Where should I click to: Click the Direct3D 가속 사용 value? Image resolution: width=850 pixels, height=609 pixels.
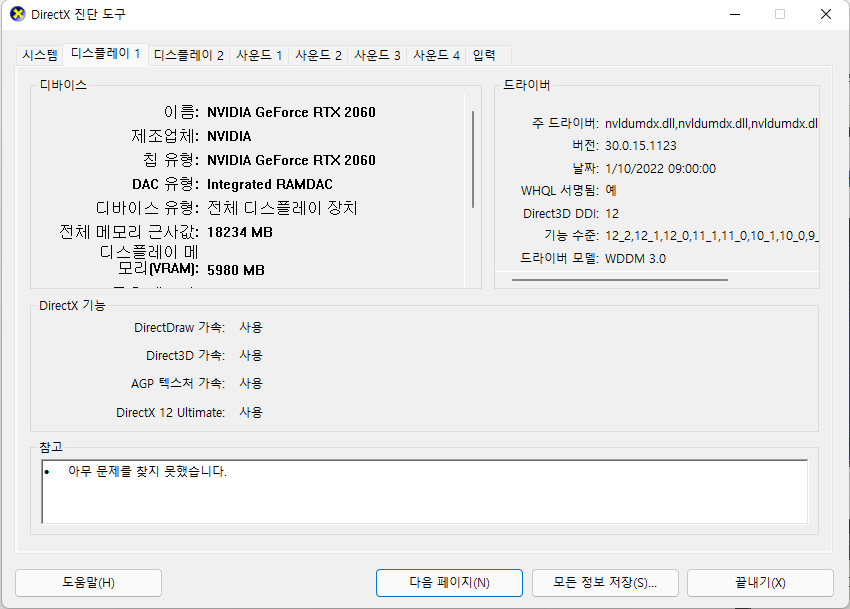pyautogui.click(x=251, y=355)
